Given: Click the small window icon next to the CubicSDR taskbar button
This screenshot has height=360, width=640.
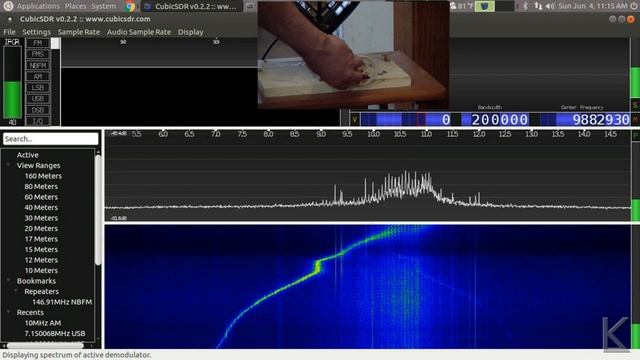Looking at the screenshot, I should 250,6.
